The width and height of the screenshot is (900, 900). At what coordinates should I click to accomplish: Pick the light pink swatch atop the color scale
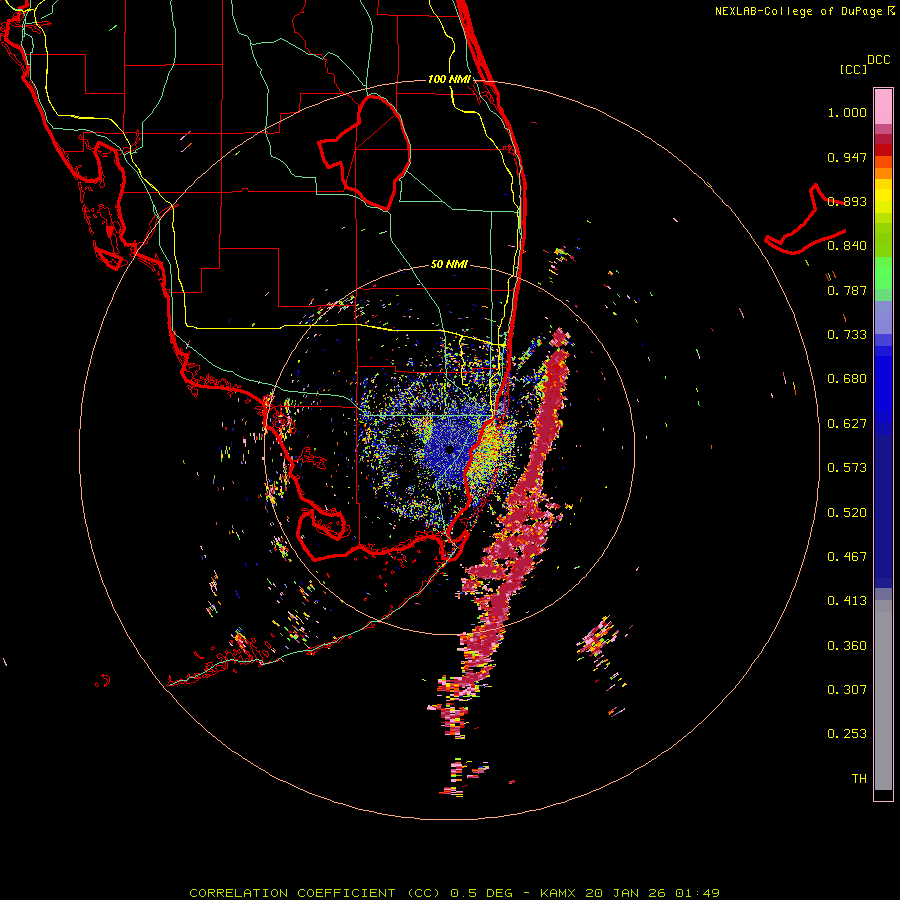tap(883, 106)
